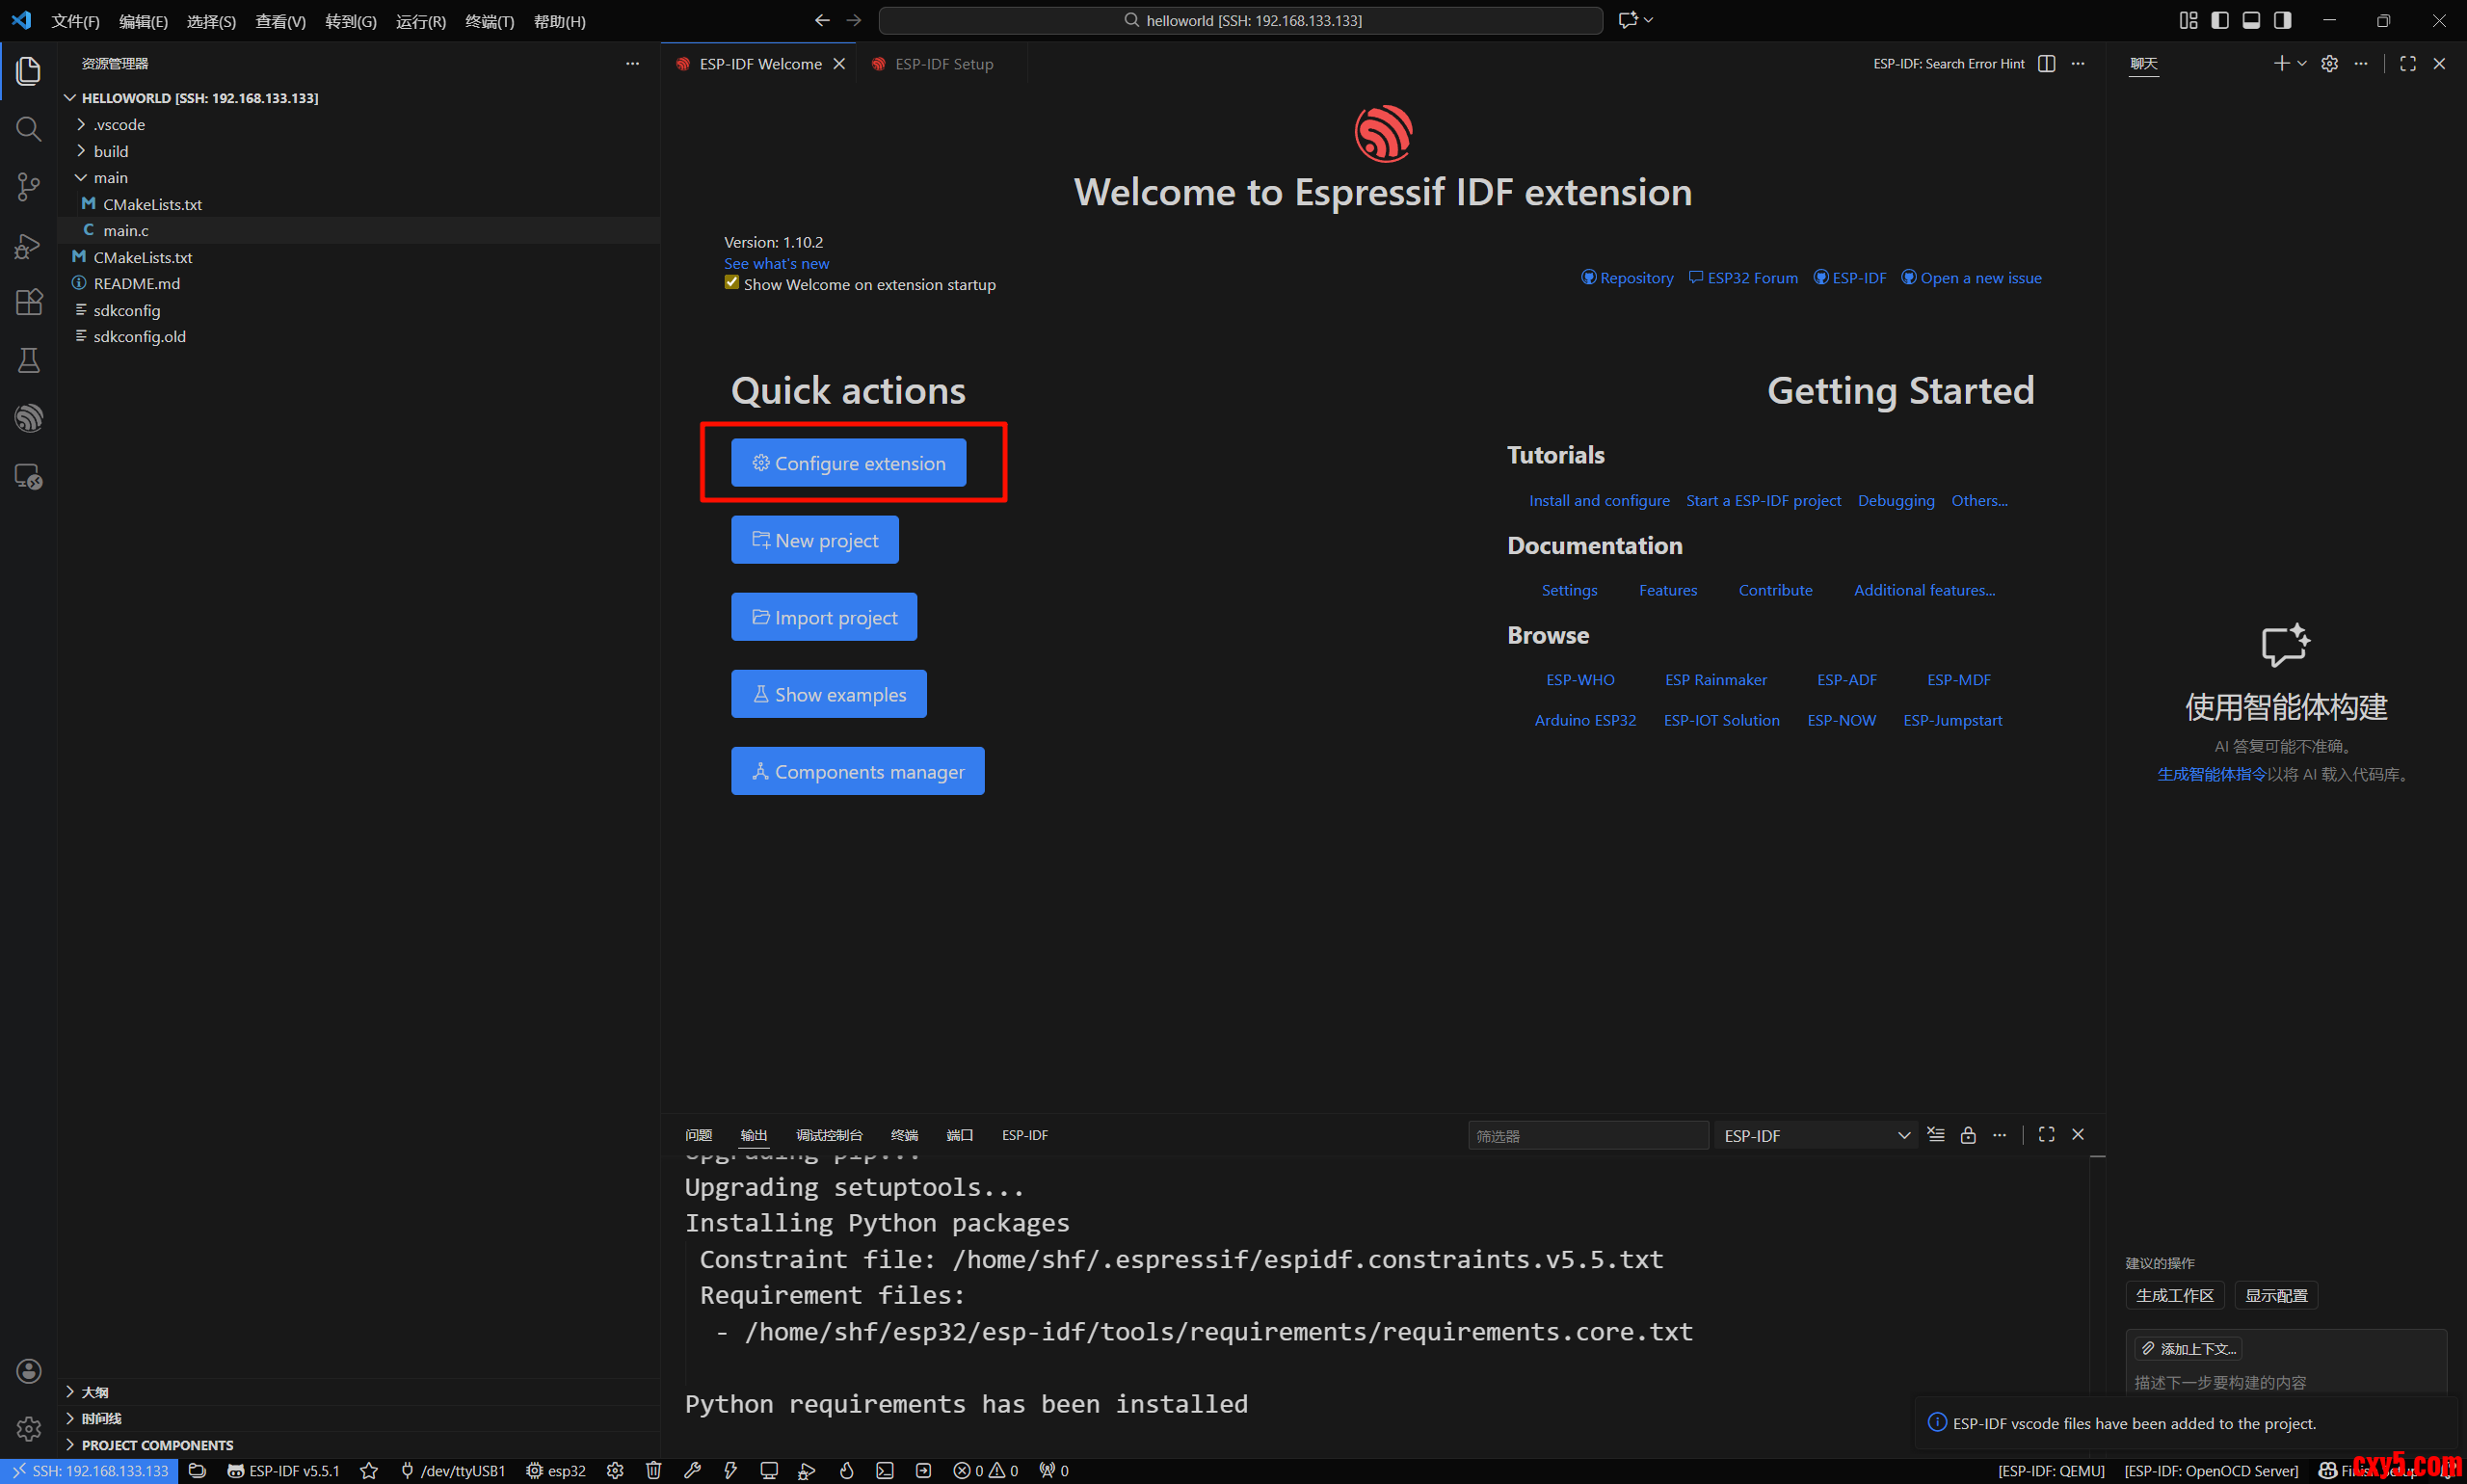Click the Configure extension button
The width and height of the screenshot is (2467, 1484).
[848, 463]
